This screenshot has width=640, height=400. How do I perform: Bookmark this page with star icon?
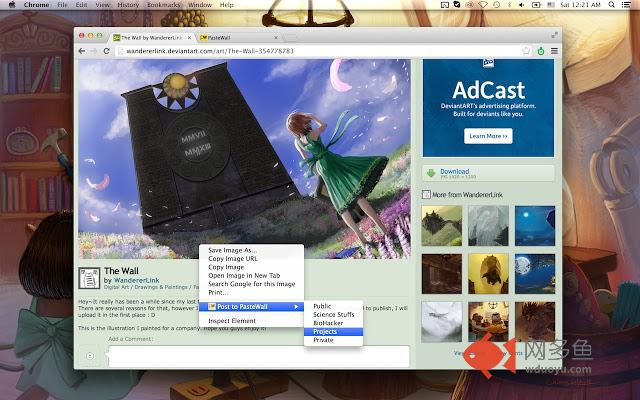point(526,51)
